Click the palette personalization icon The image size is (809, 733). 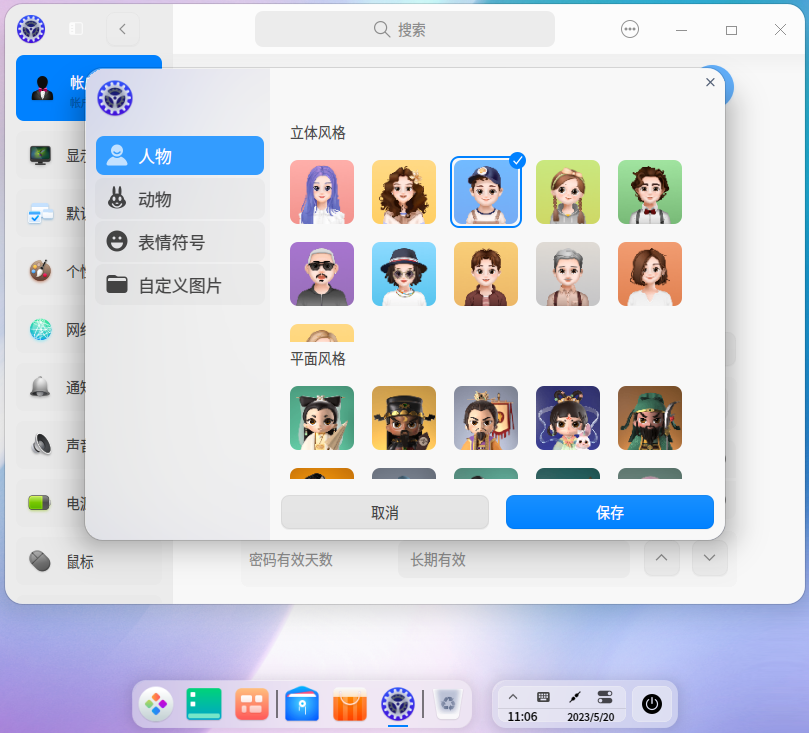[40, 271]
